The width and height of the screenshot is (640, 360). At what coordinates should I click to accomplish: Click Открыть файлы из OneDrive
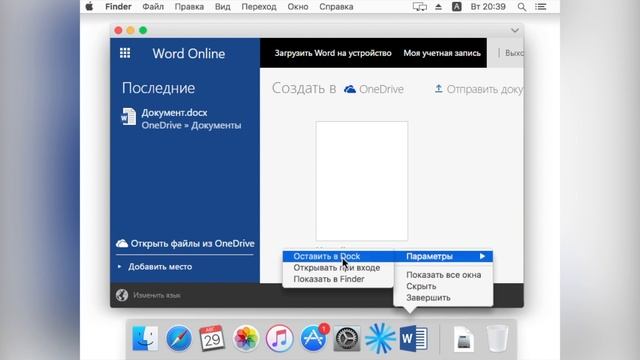tap(192, 244)
